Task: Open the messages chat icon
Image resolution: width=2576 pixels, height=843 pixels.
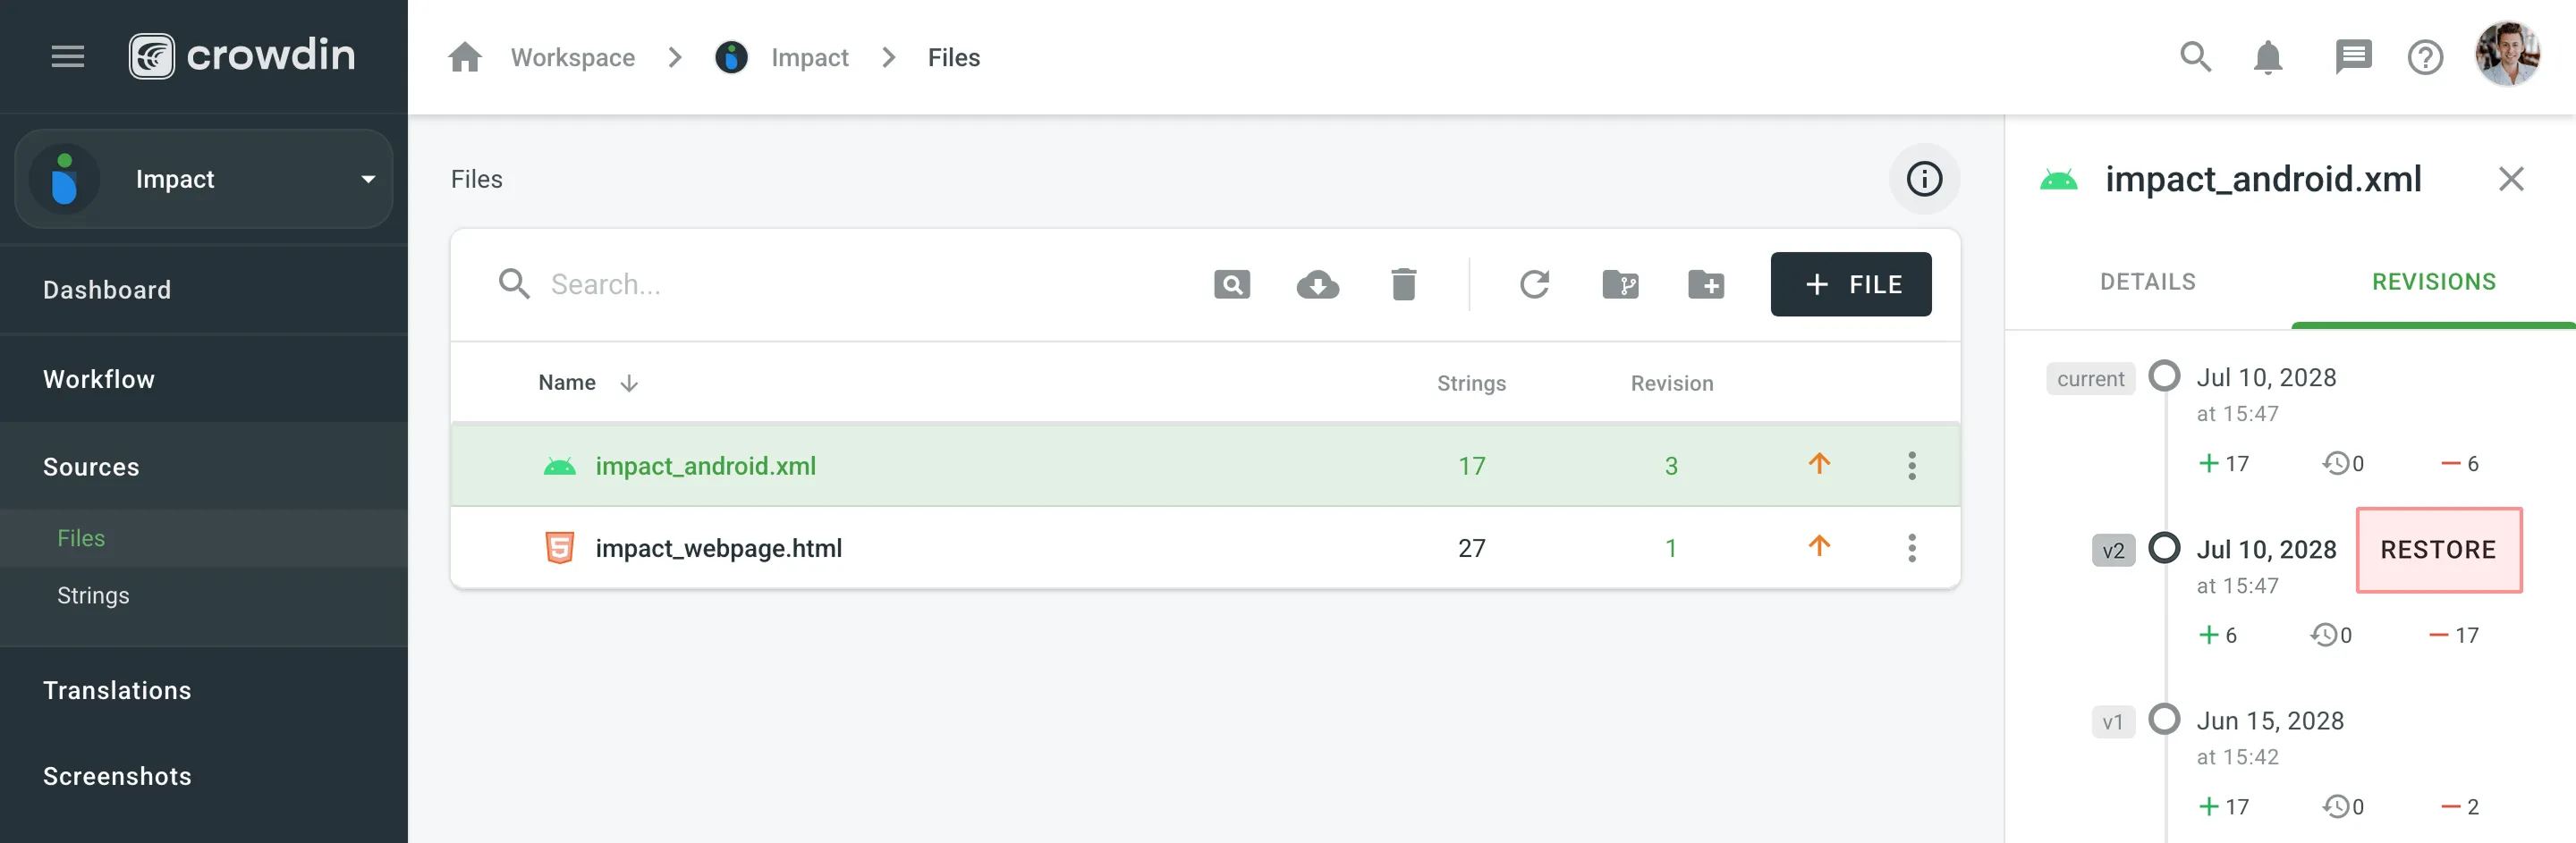Action: click(x=2352, y=58)
